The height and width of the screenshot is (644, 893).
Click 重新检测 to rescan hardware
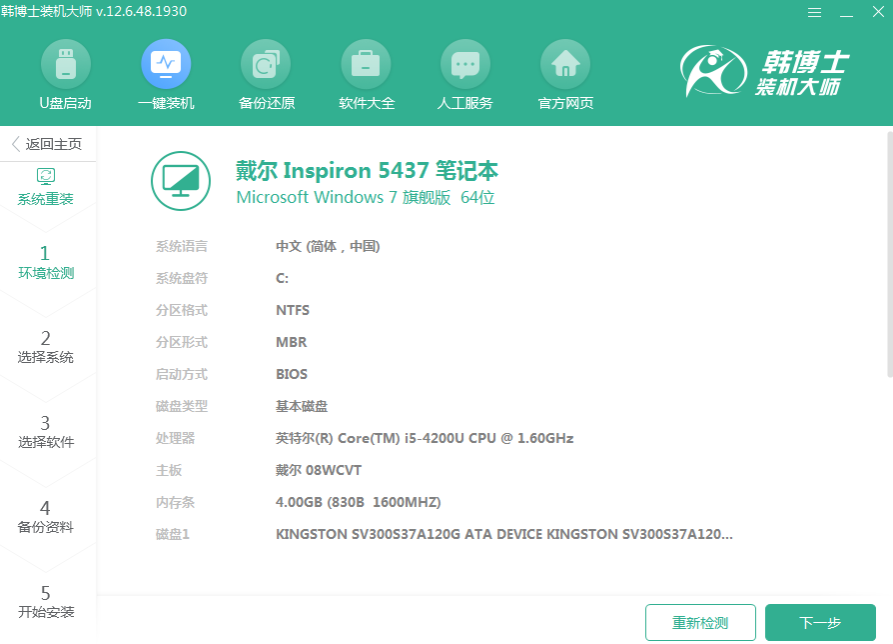700,622
